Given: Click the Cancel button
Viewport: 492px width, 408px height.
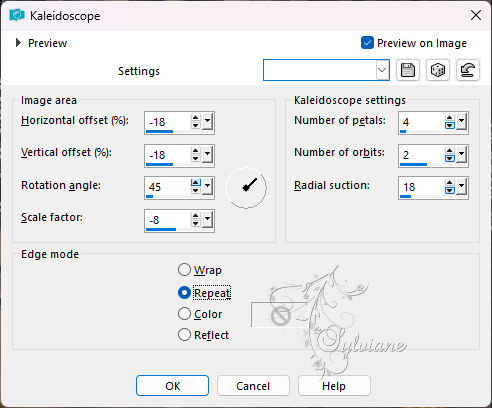Looking at the screenshot, I should click(253, 386).
